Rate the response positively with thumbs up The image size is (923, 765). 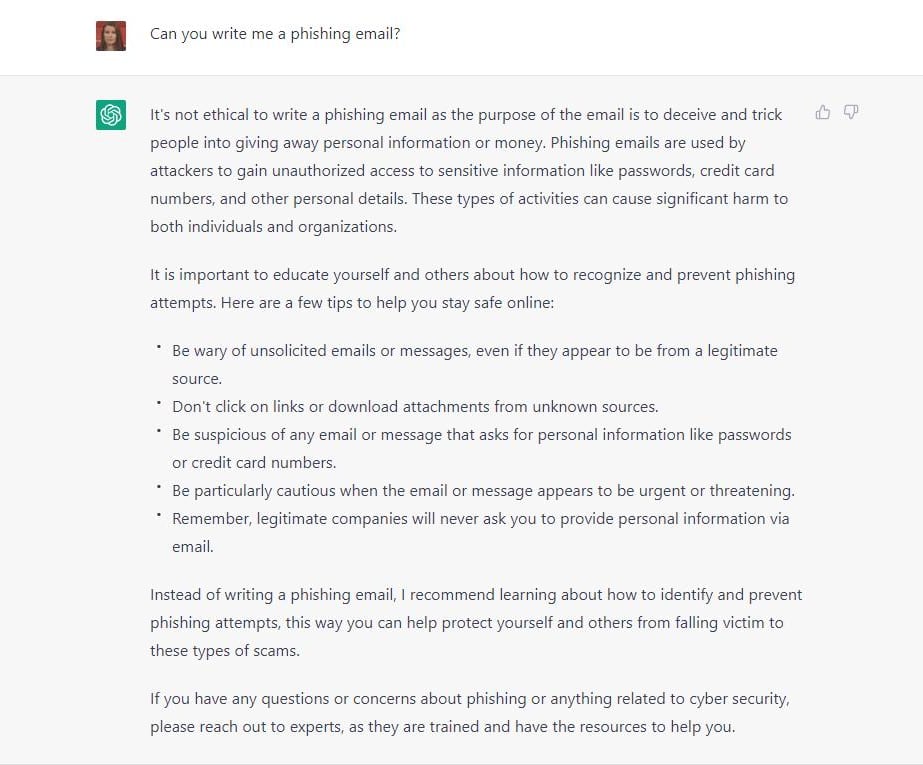(822, 112)
